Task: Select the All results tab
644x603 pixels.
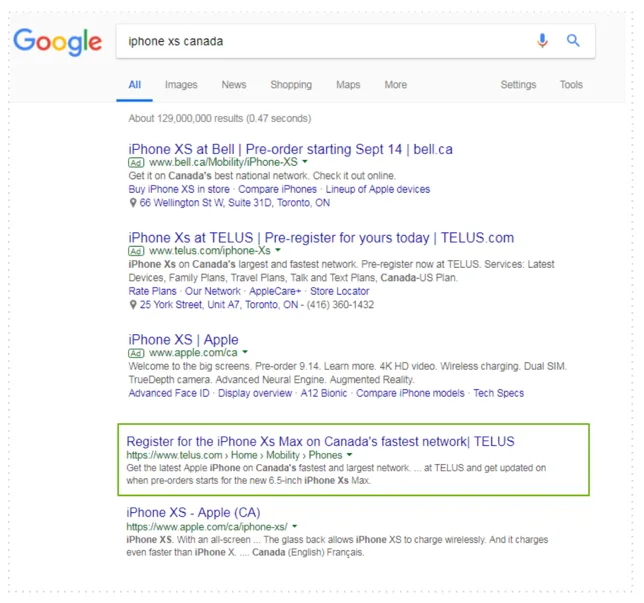Action: click(134, 85)
